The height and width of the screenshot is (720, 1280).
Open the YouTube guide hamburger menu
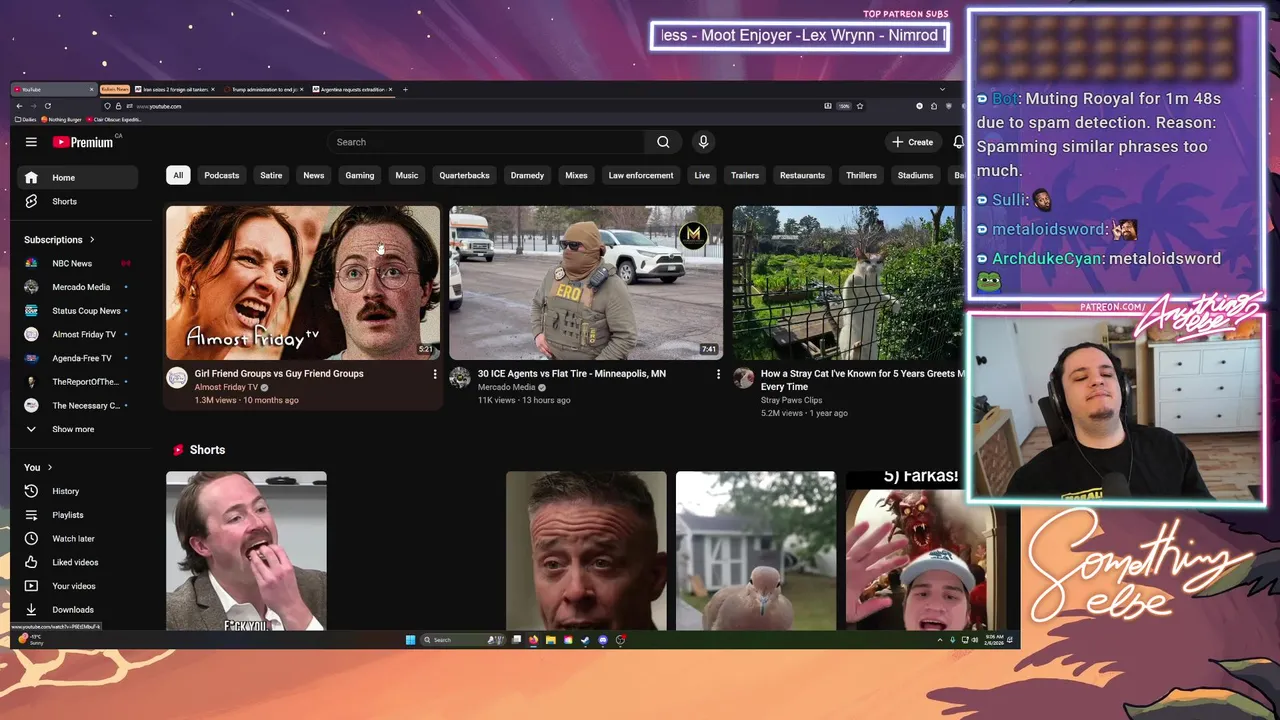click(x=31, y=142)
